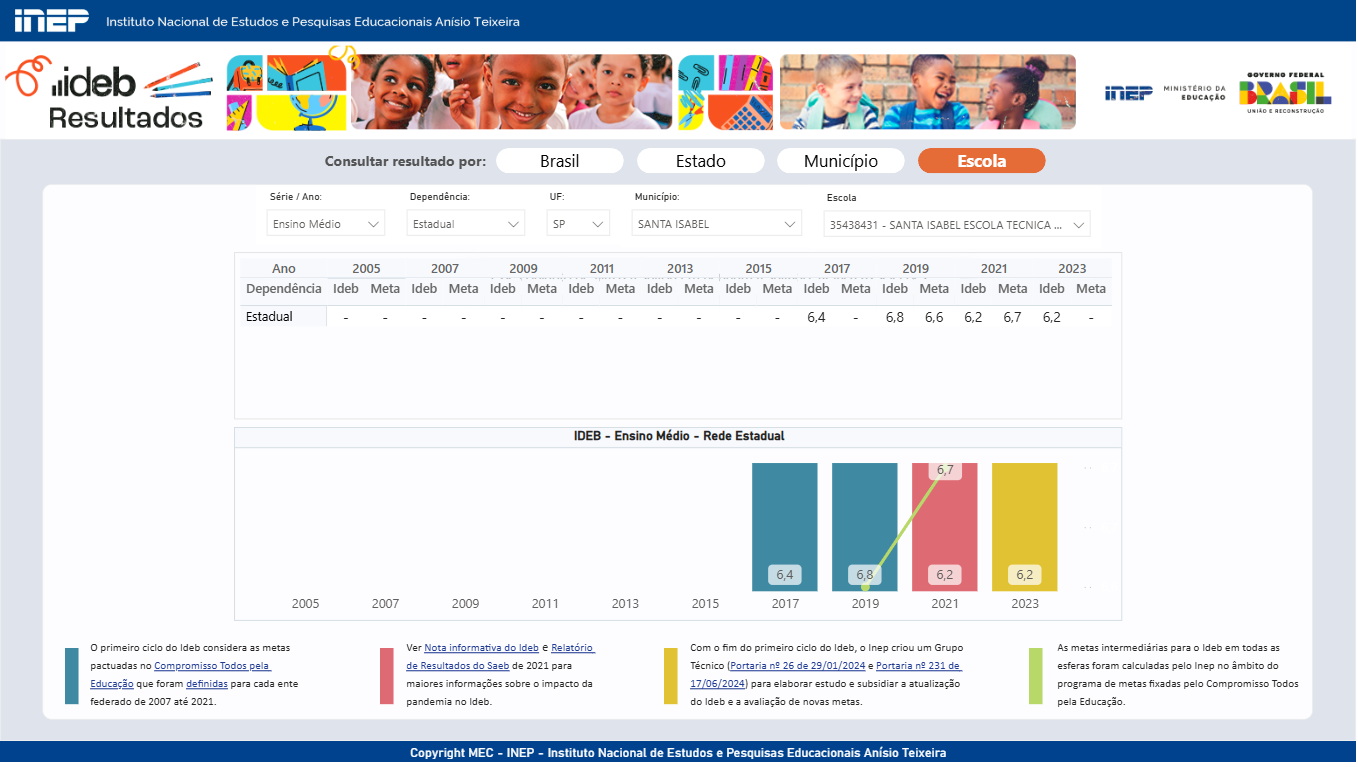Click the Ideb Resultados logo
1358x767 pixels.
pyautogui.click(x=110, y=95)
